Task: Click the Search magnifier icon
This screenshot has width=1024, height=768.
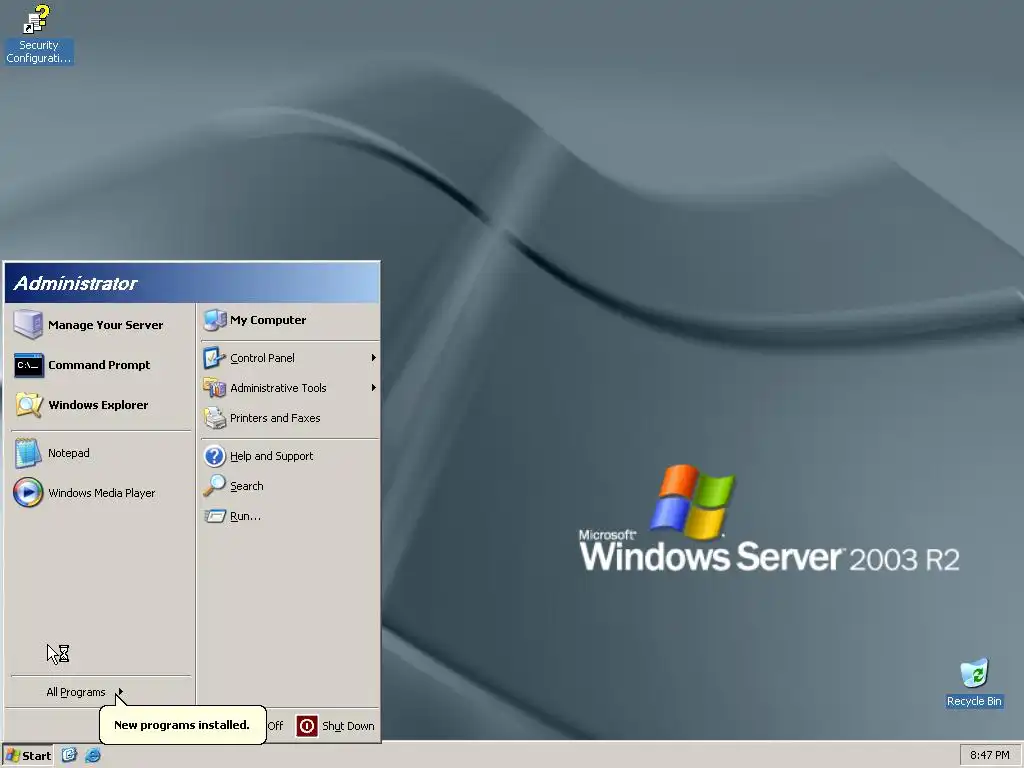Action: (214, 486)
